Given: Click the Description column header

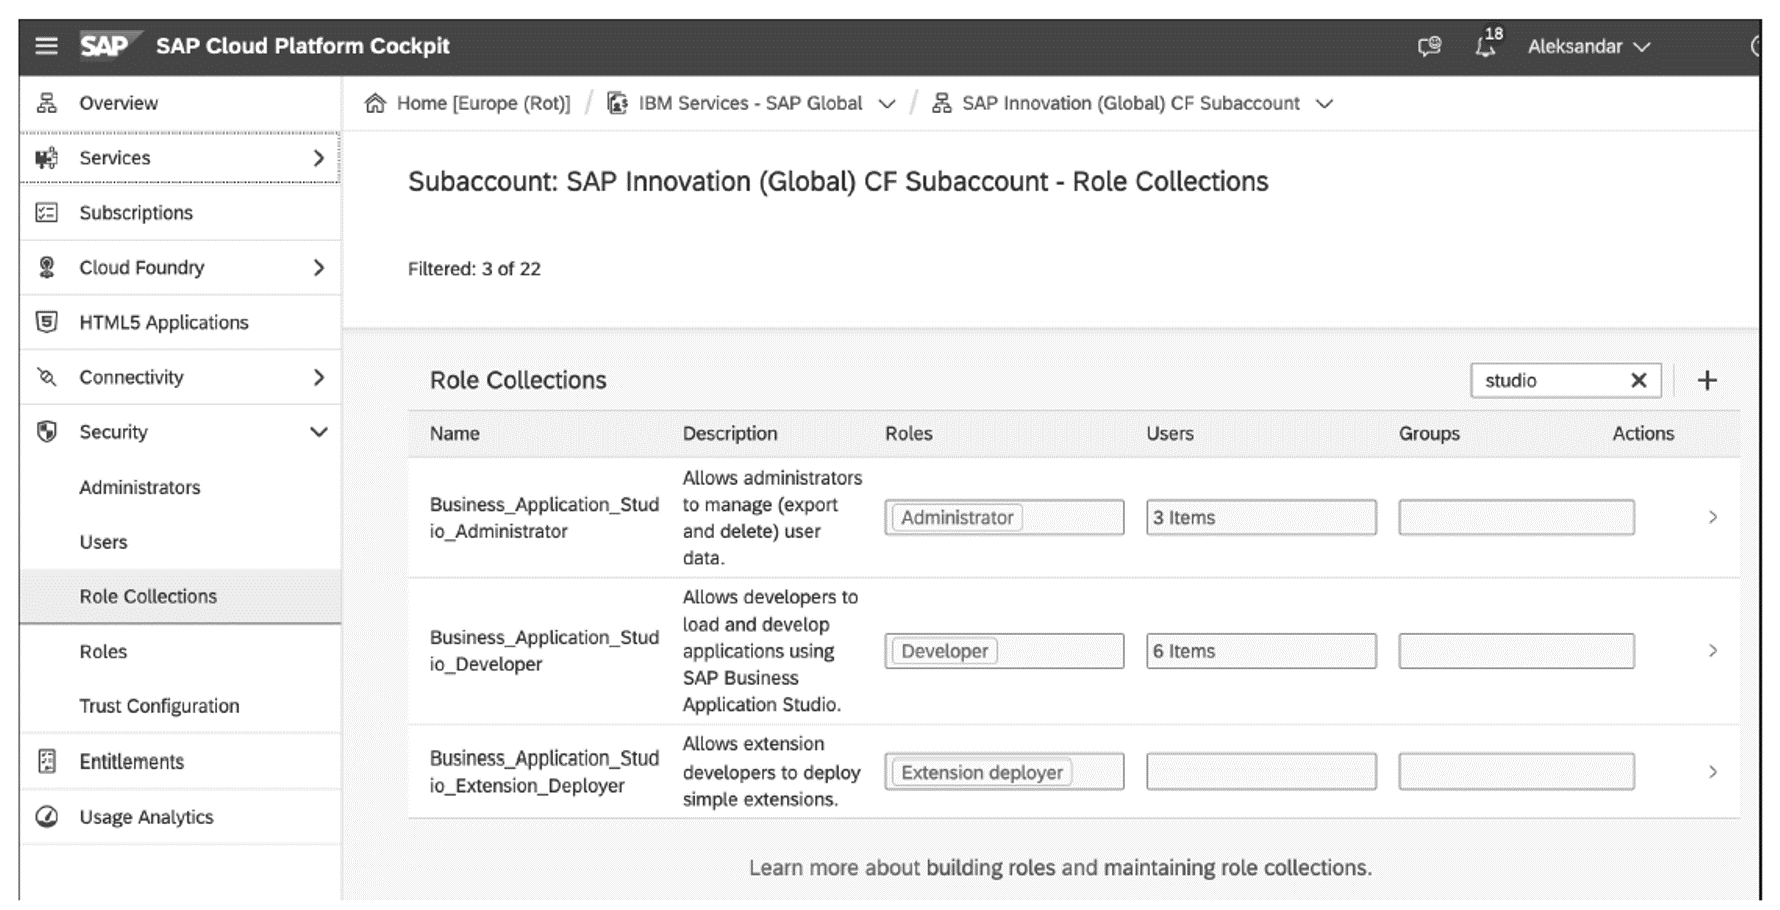Looking at the screenshot, I should click(x=729, y=433).
